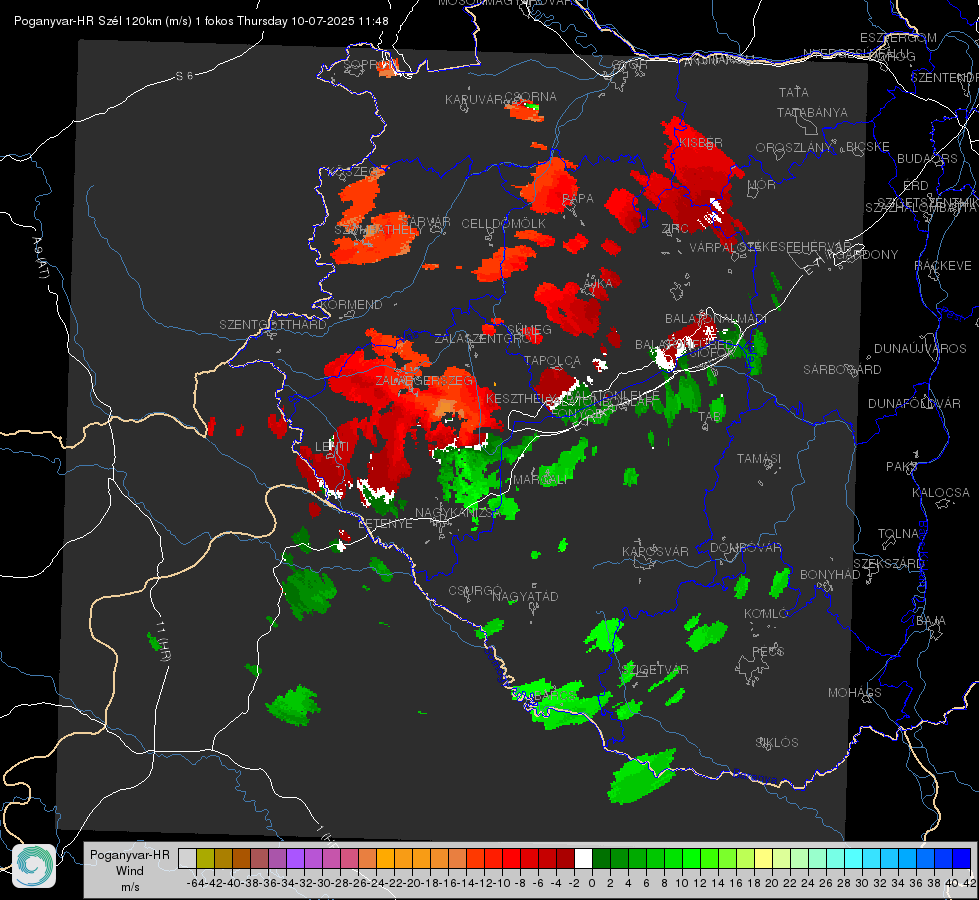This screenshot has height=900, width=979.
Task: Click the LENTI label
Action: pyautogui.click(x=332, y=447)
